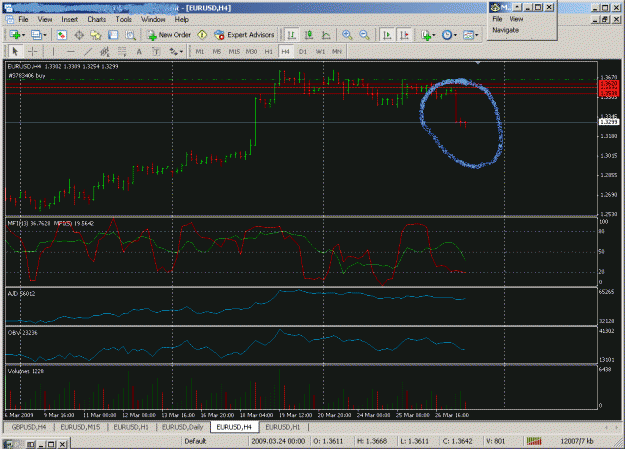The height and width of the screenshot is (449, 625).
Task: Activate the standard cursor arrow
Action: pyautogui.click(x=15, y=51)
